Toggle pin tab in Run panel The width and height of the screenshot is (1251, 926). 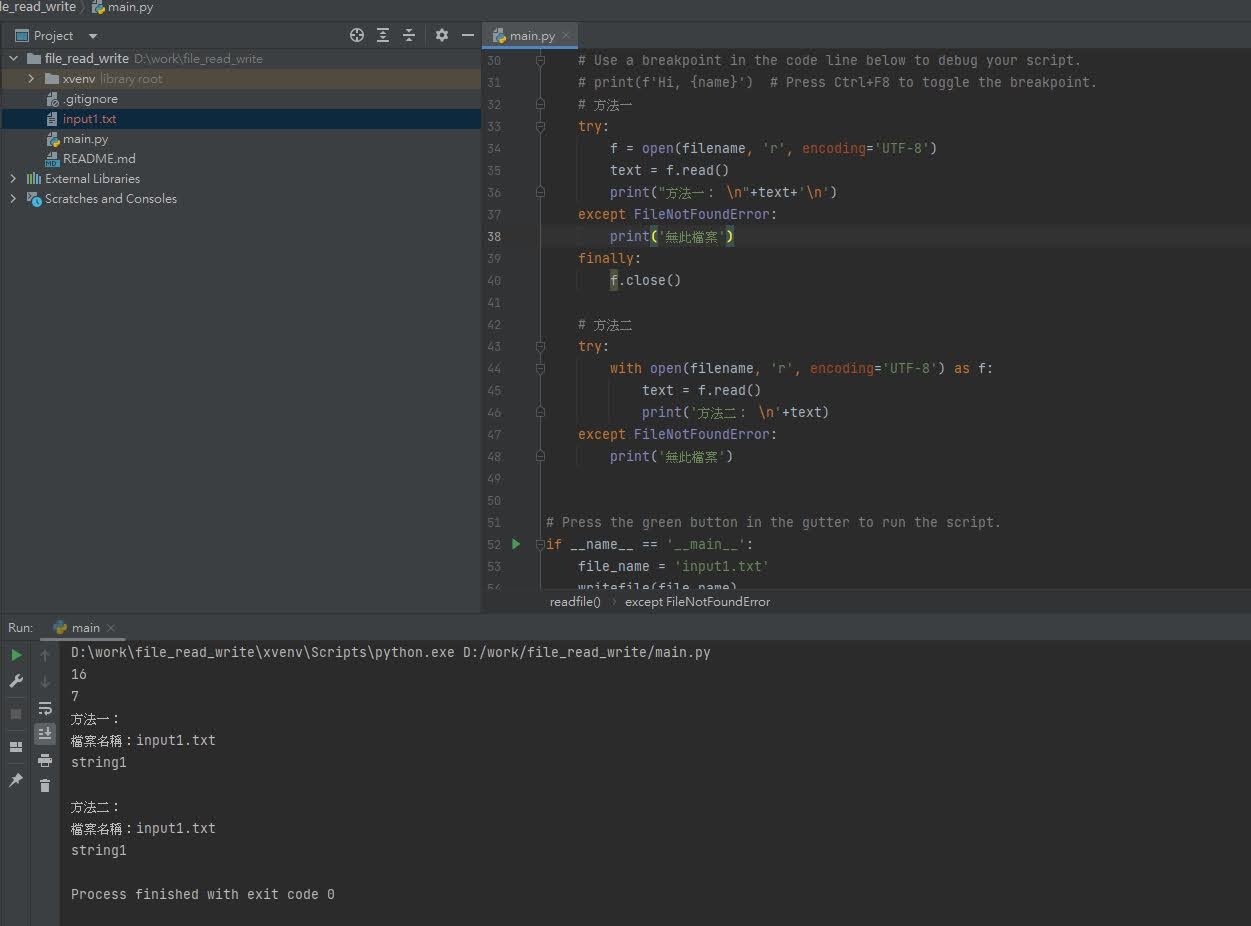tap(16, 780)
